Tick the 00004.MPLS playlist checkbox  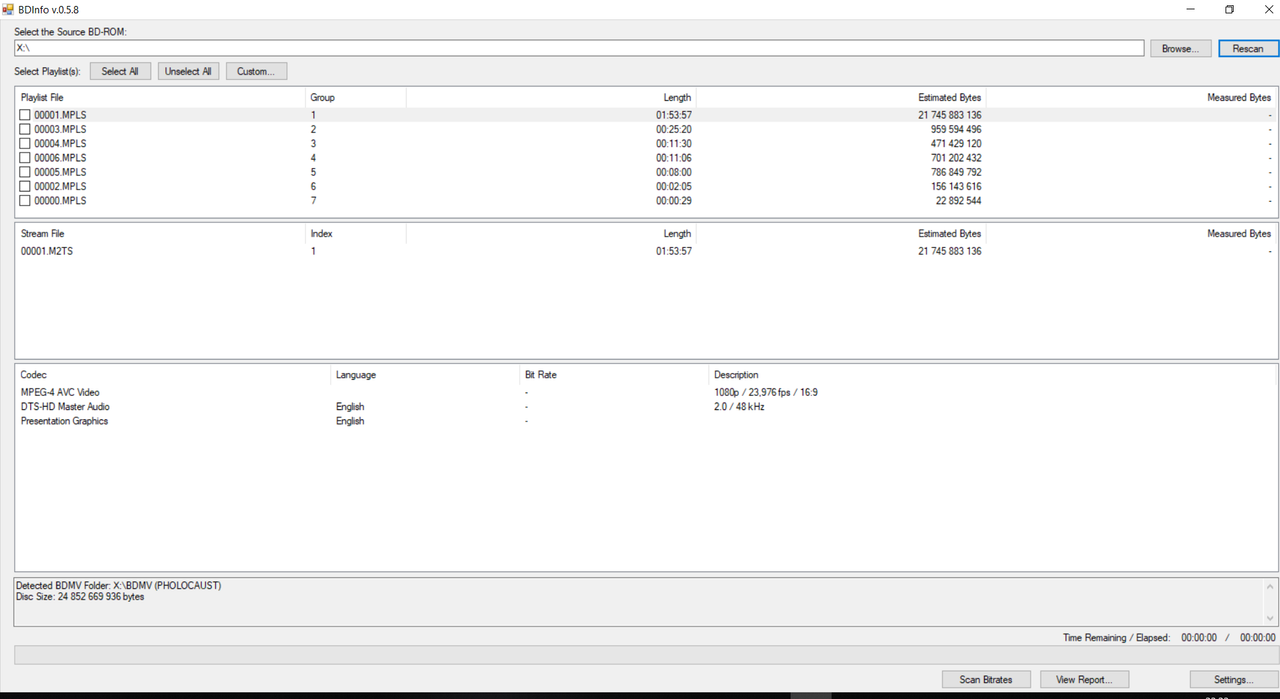[x=25, y=143]
